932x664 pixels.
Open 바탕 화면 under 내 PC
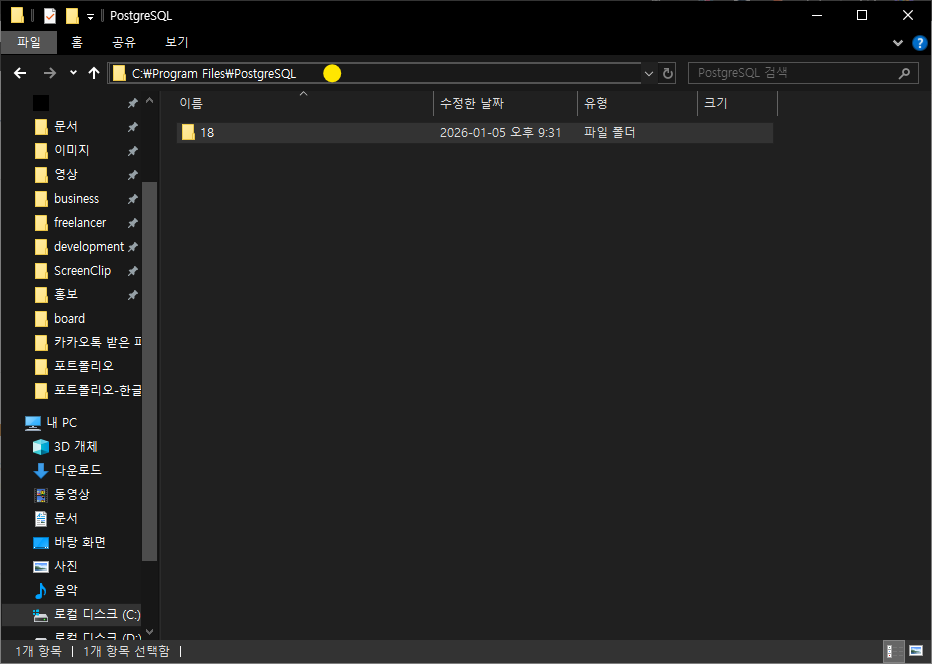(x=80, y=542)
